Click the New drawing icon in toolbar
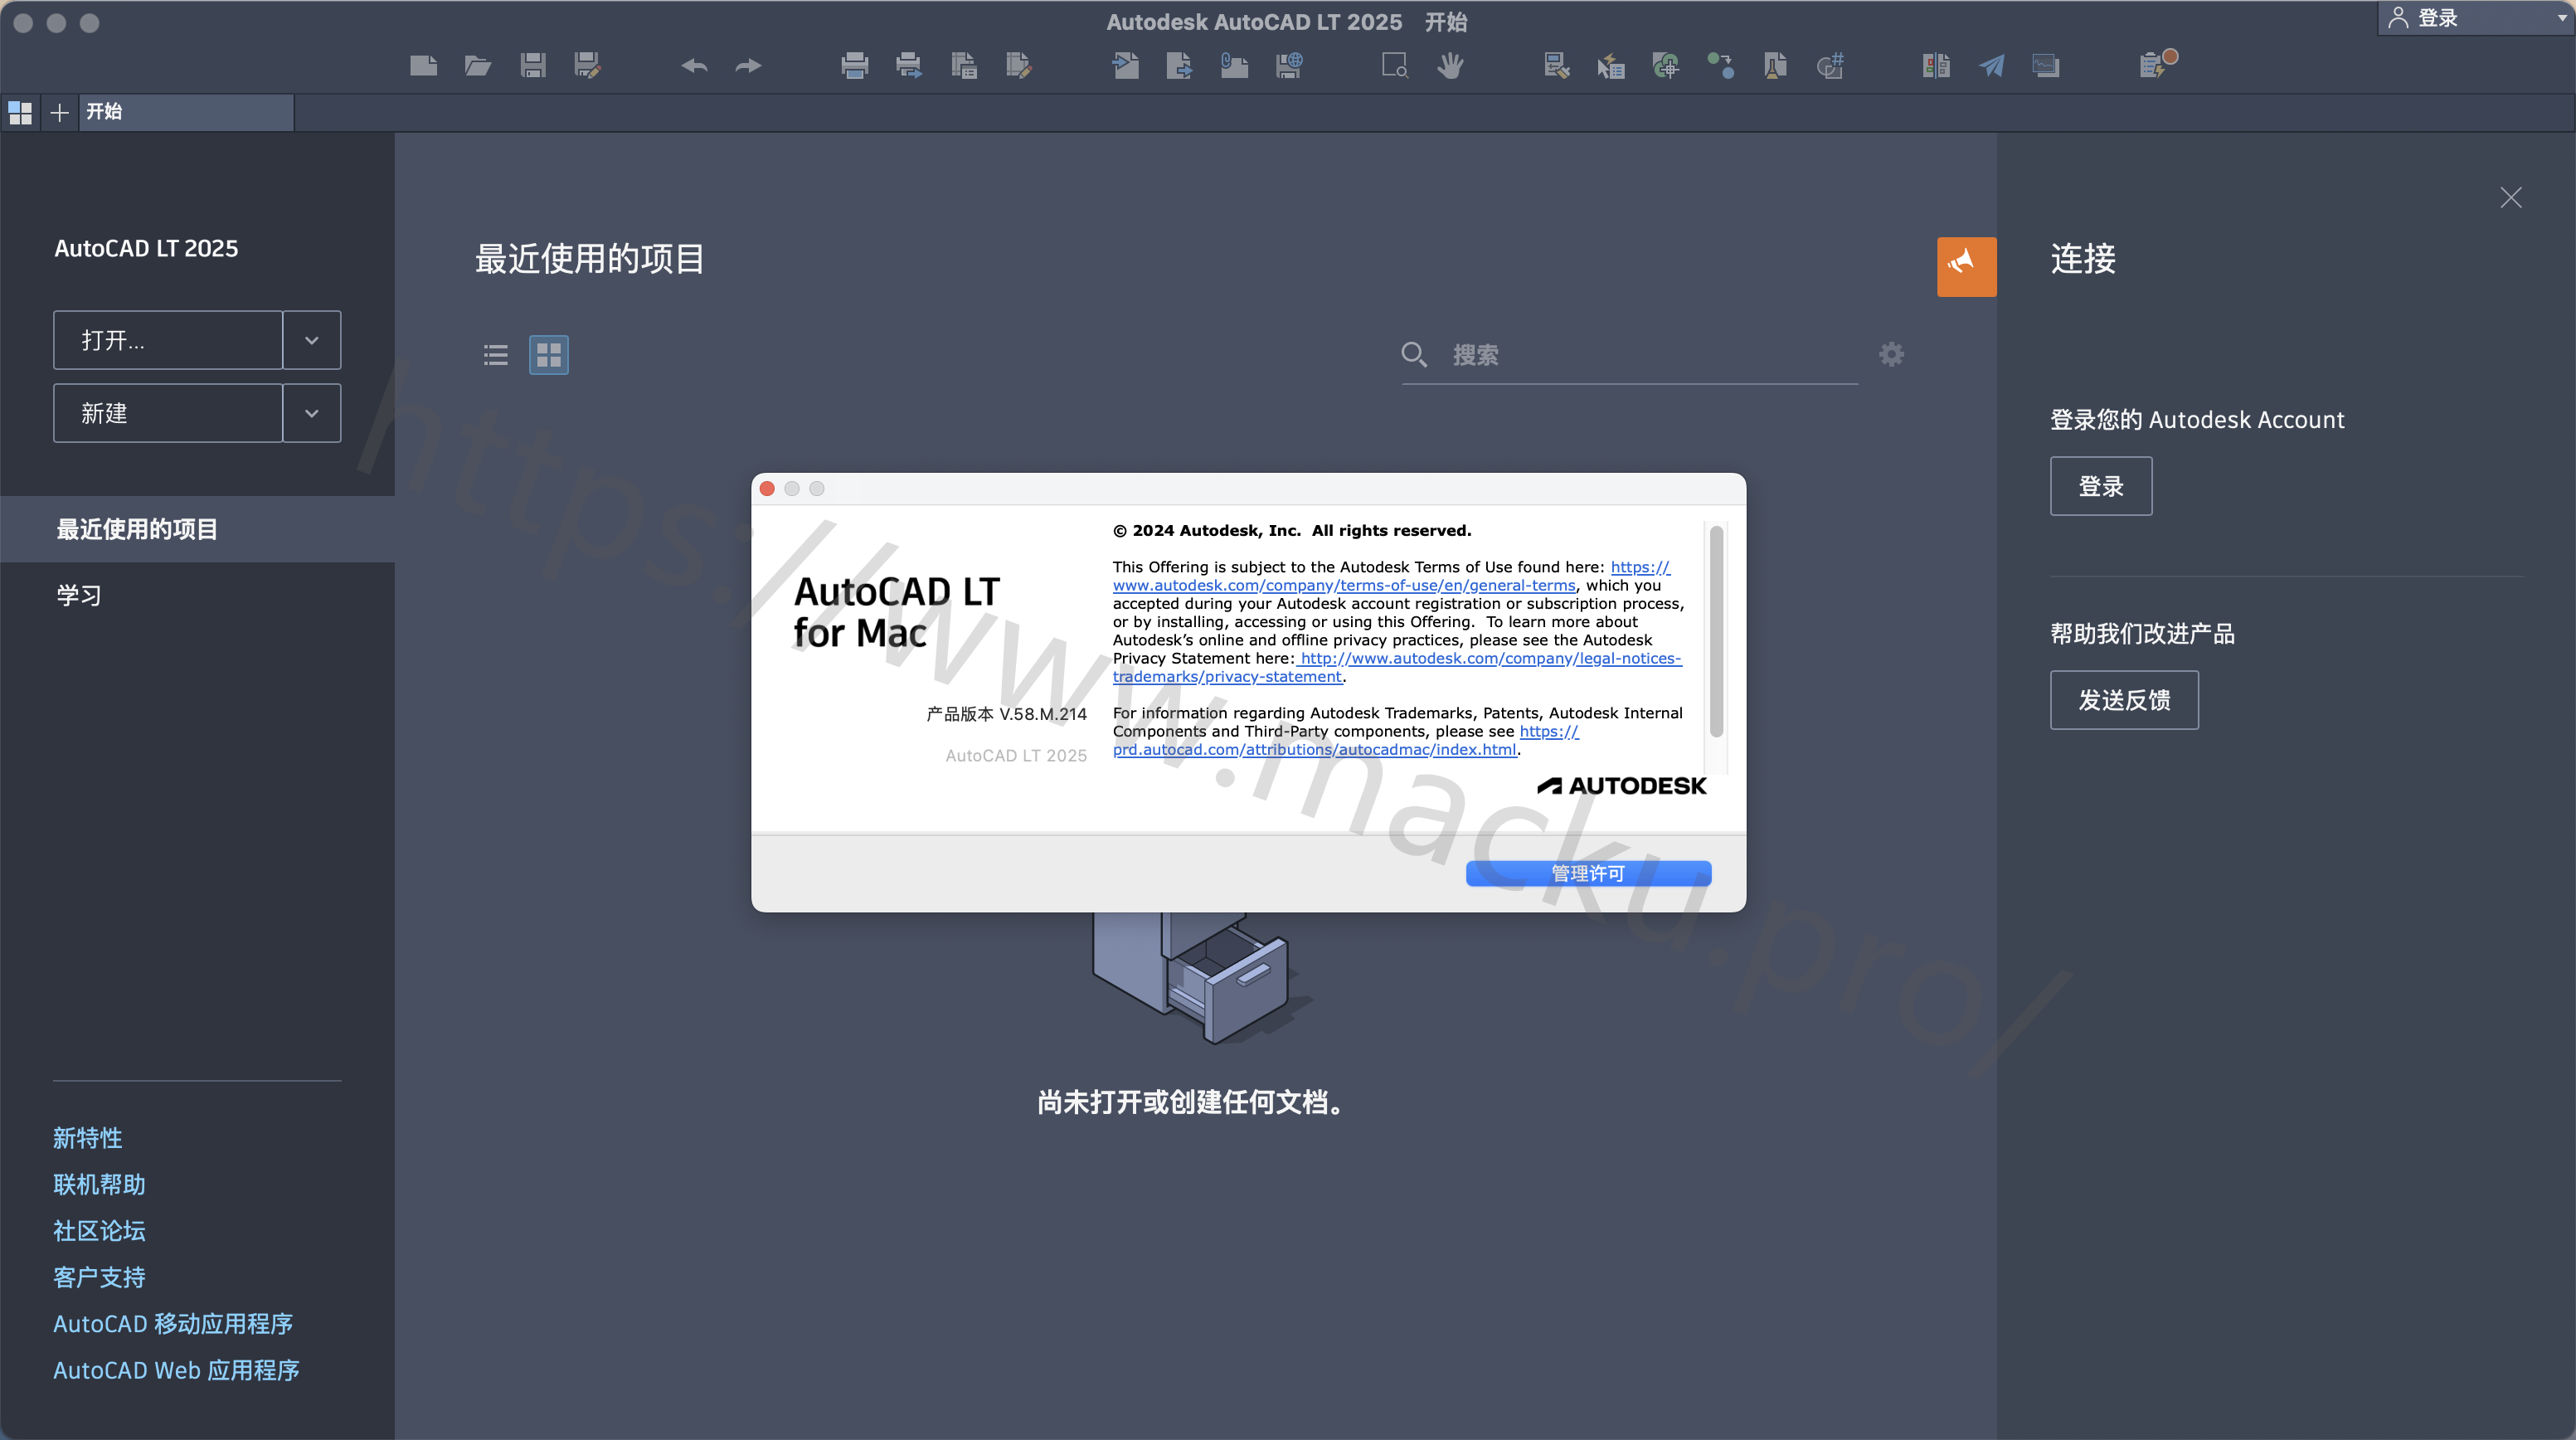The height and width of the screenshot is (1440, 2576). 424,66
